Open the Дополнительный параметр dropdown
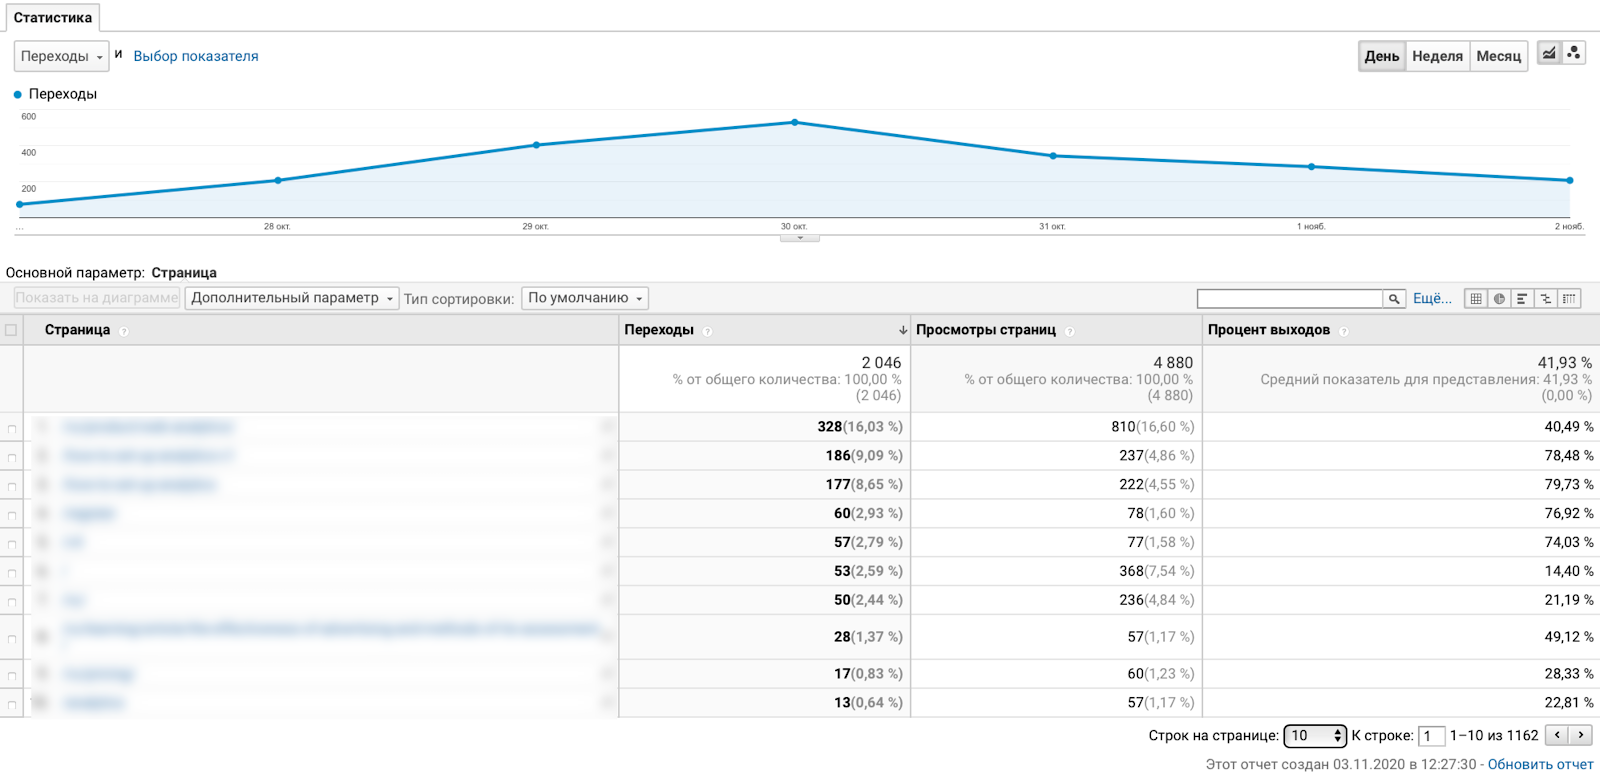1600x778 pixels. coord(292,298)
